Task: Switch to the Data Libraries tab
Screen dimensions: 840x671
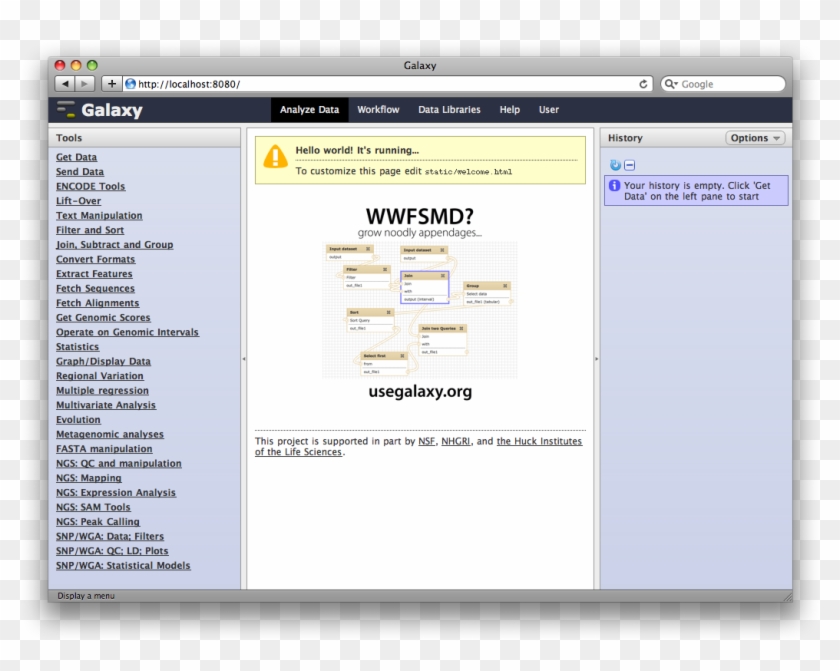Action: tap(449, 110)
